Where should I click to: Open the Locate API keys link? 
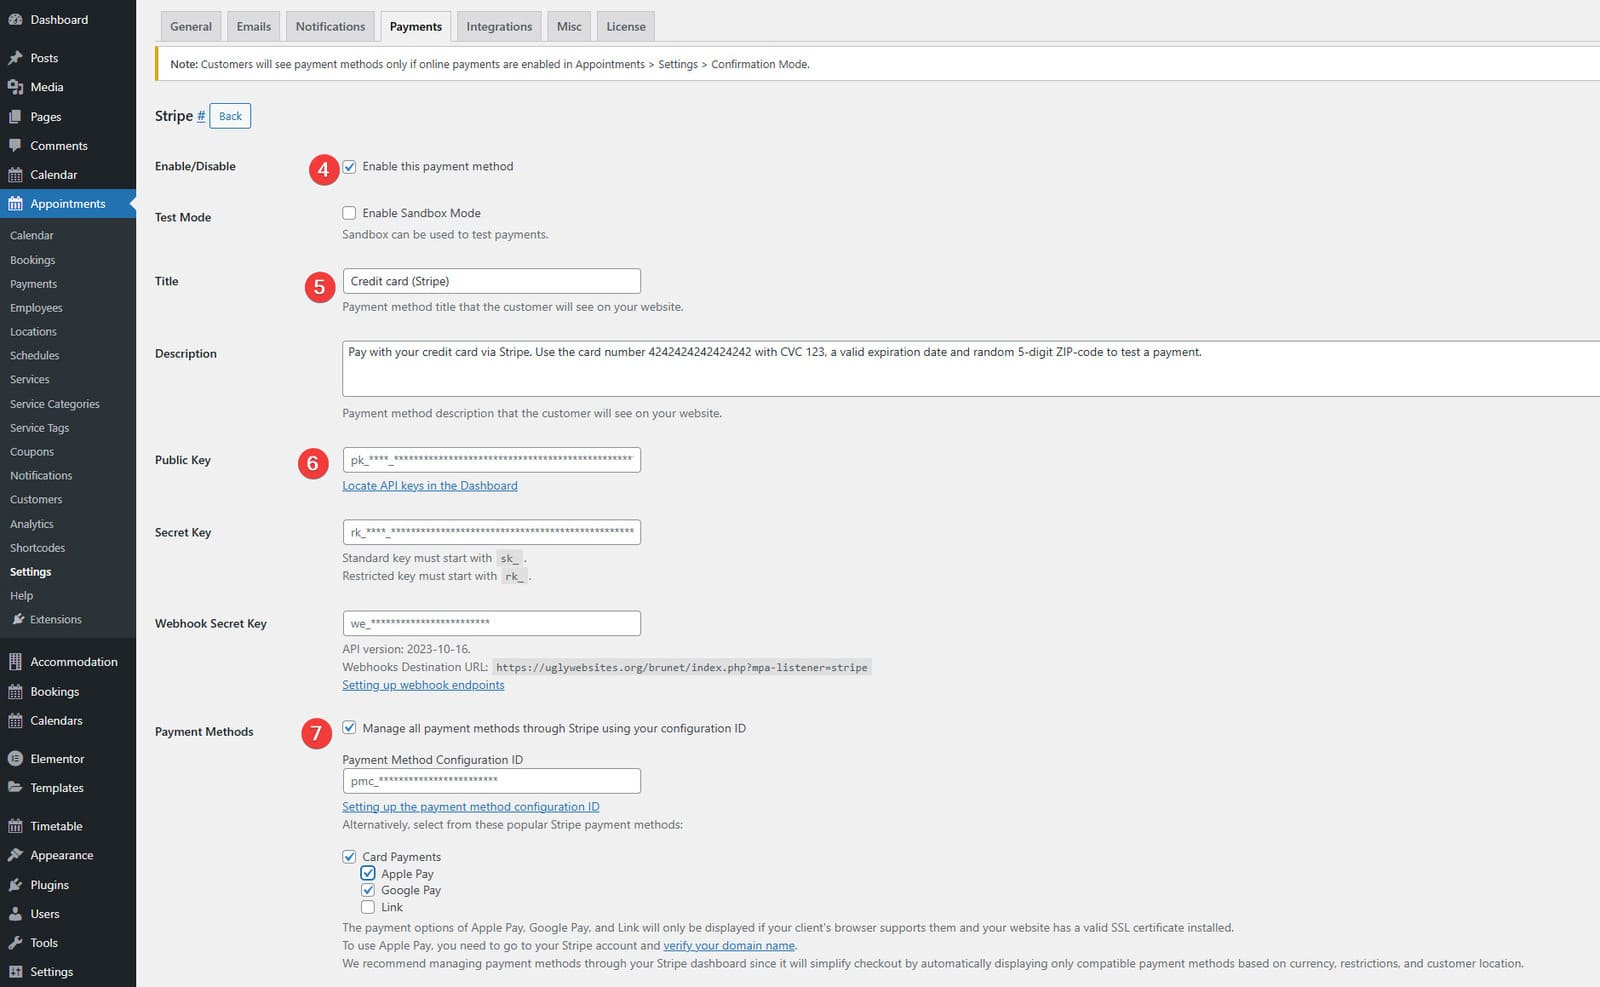coord(429,485)
